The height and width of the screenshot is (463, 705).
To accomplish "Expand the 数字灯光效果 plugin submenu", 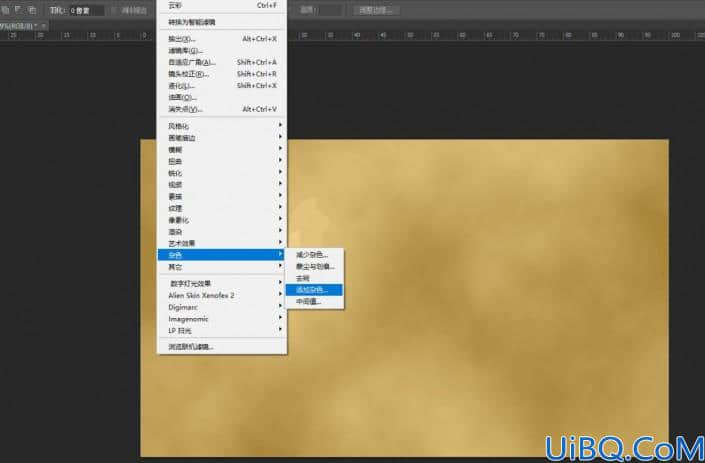I will pyautogui.click(x=222, y=284).
